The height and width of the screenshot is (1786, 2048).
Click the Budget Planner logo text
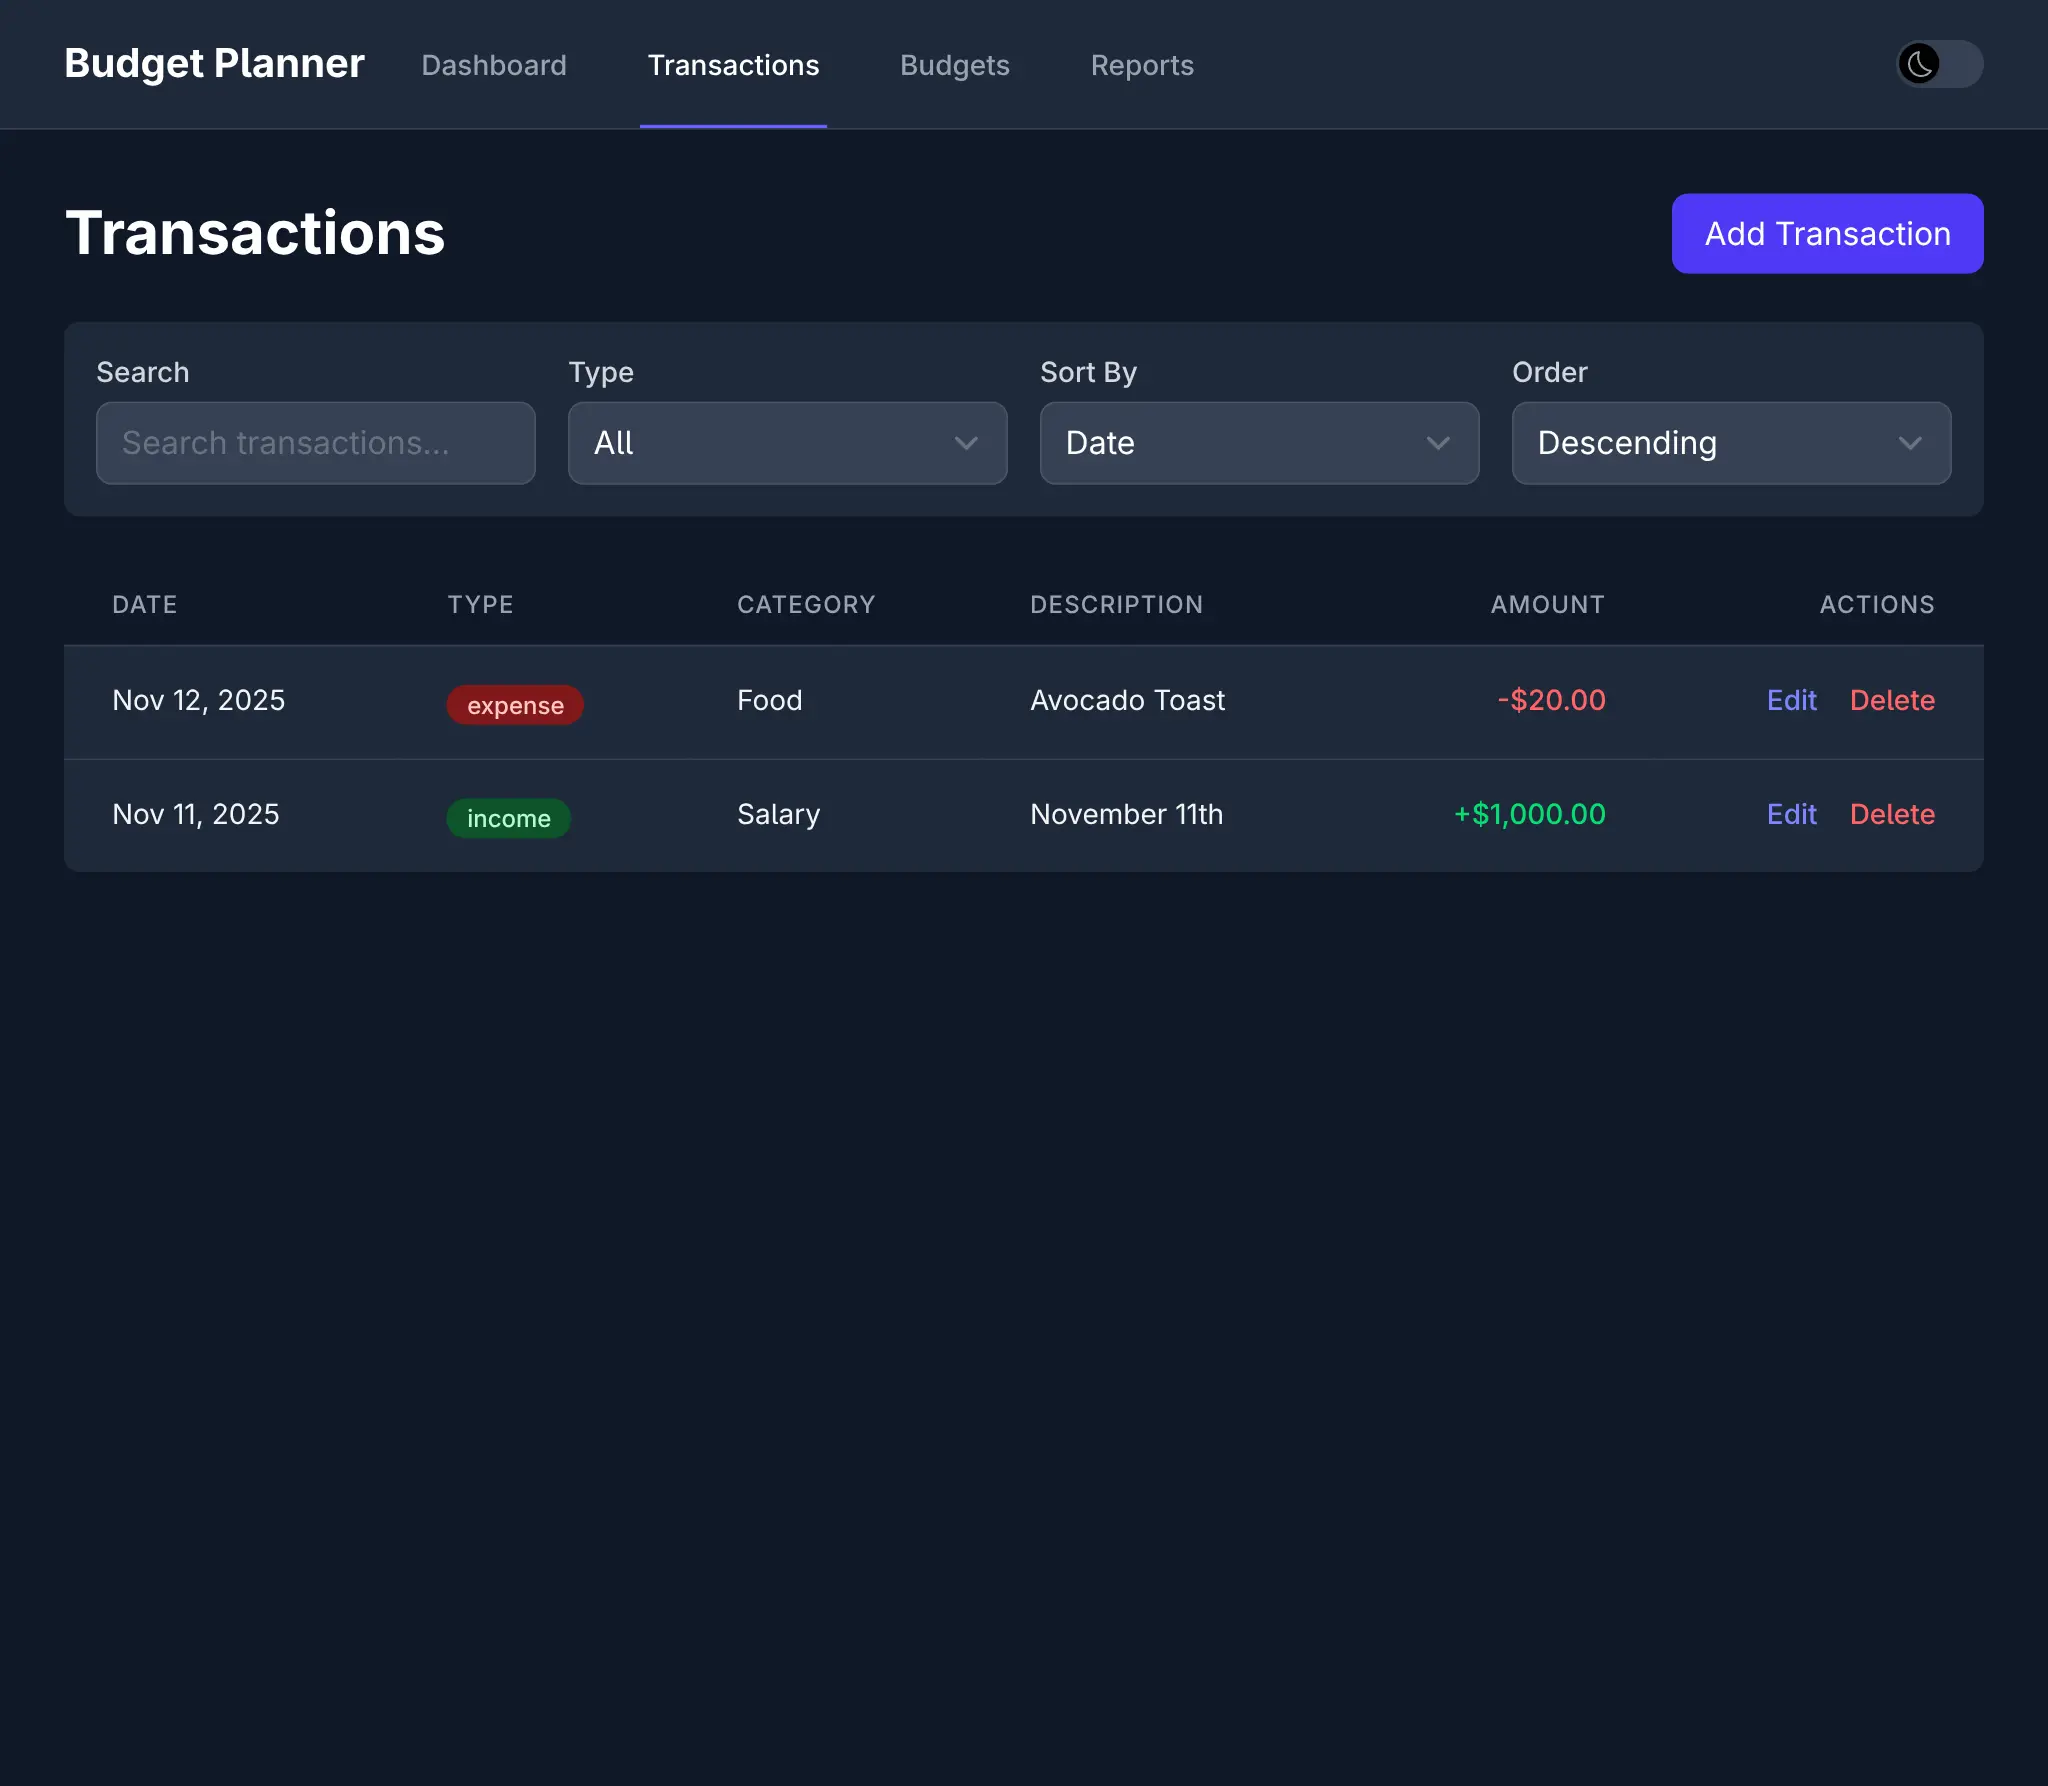213,62
